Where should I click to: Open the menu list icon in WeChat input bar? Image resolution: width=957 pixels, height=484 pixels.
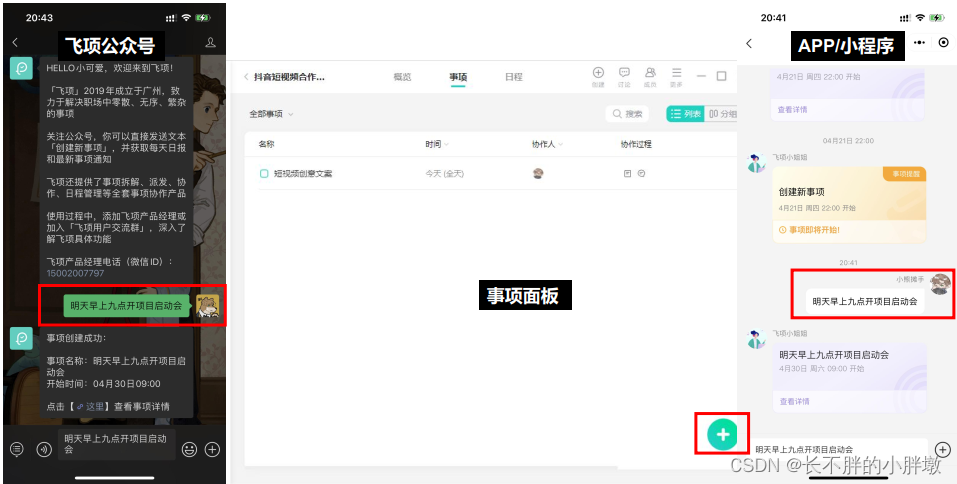pyautogui.click(x=17, y=450)
